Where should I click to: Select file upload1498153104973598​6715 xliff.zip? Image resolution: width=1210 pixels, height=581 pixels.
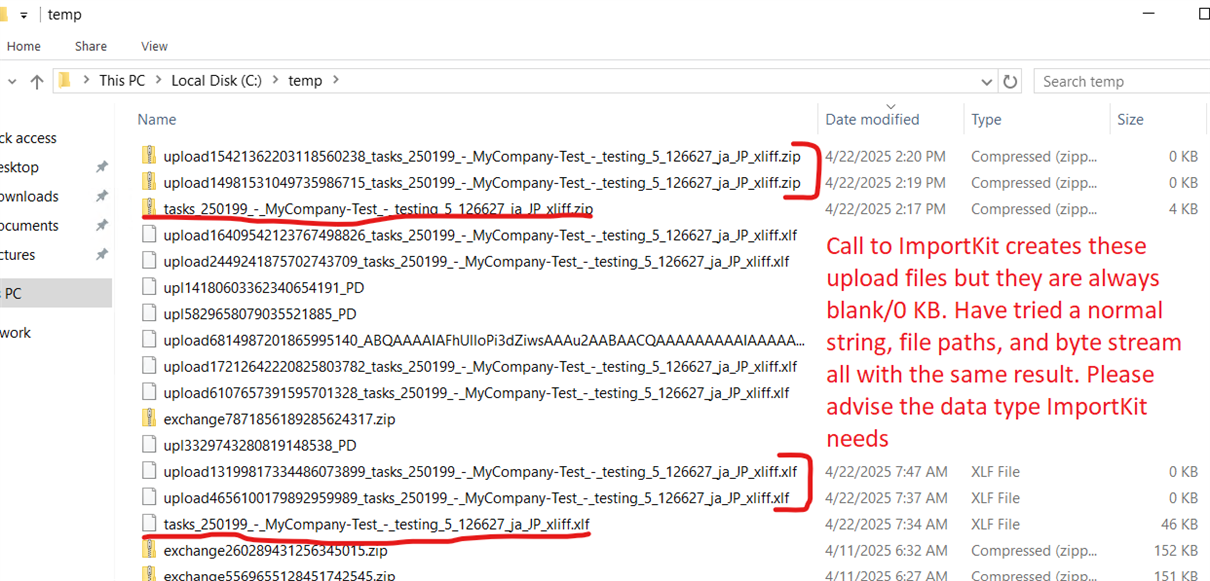tap(482, 182)
